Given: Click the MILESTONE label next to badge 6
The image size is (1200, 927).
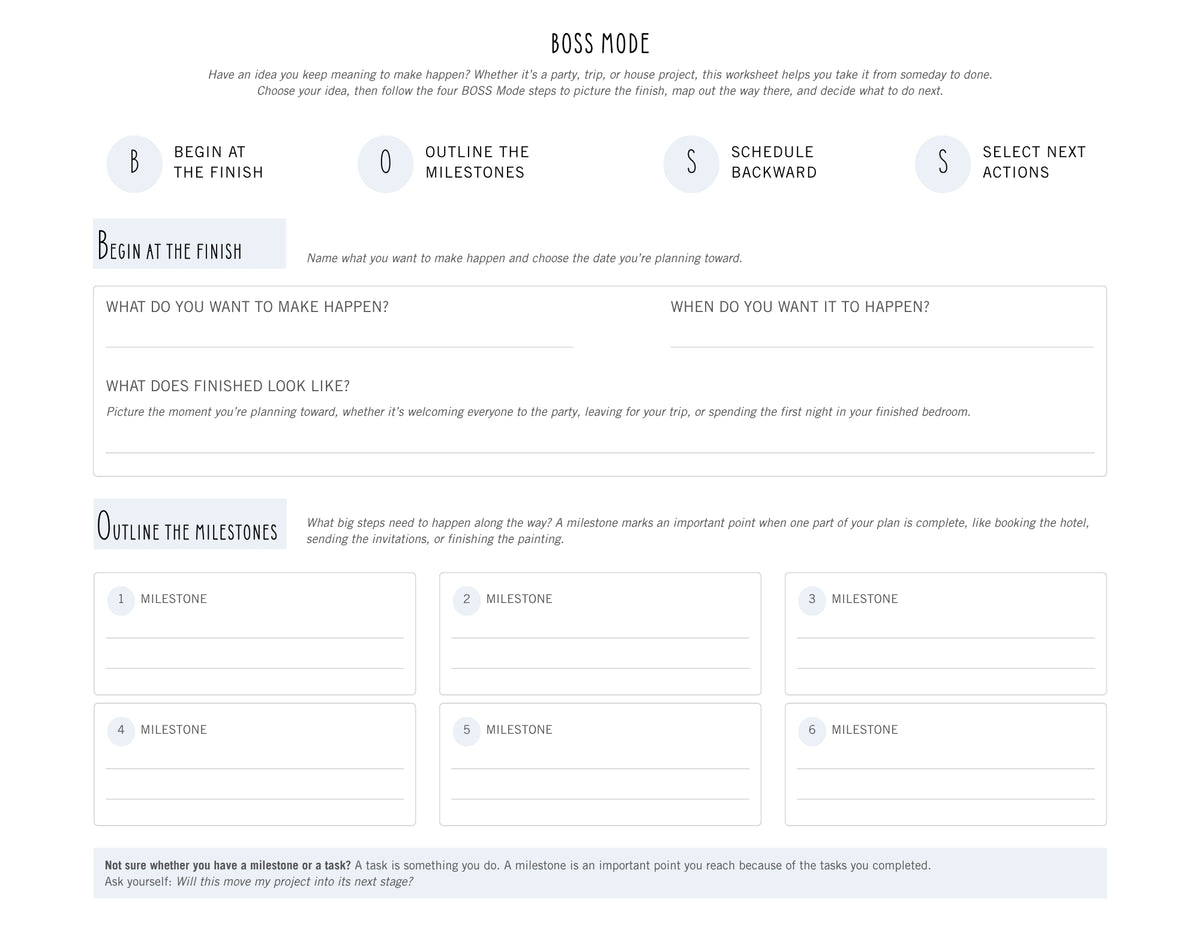Looking at the screenshot, I should click(865, 731).
